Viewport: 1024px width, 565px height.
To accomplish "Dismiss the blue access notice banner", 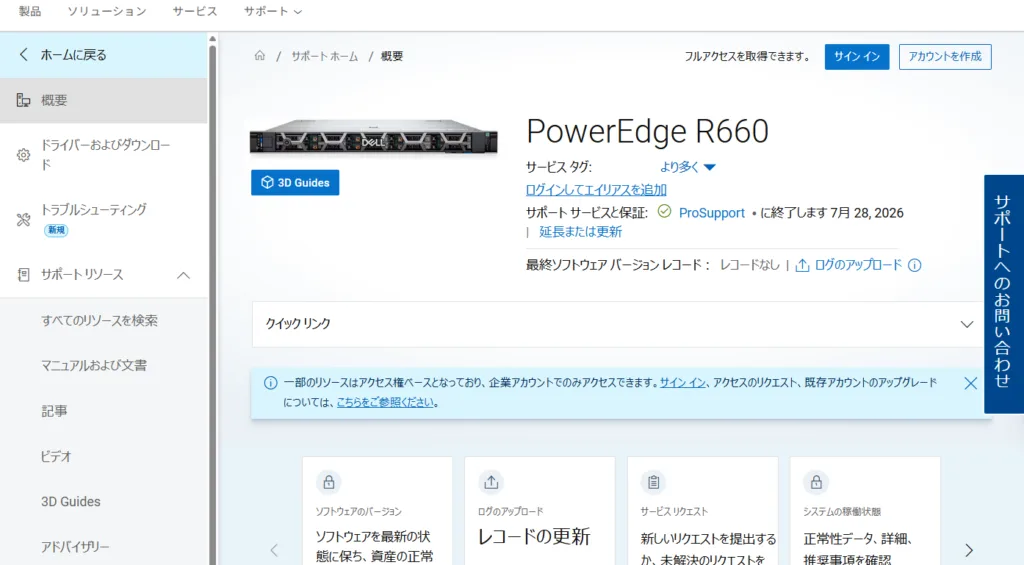I will [970, 383].
